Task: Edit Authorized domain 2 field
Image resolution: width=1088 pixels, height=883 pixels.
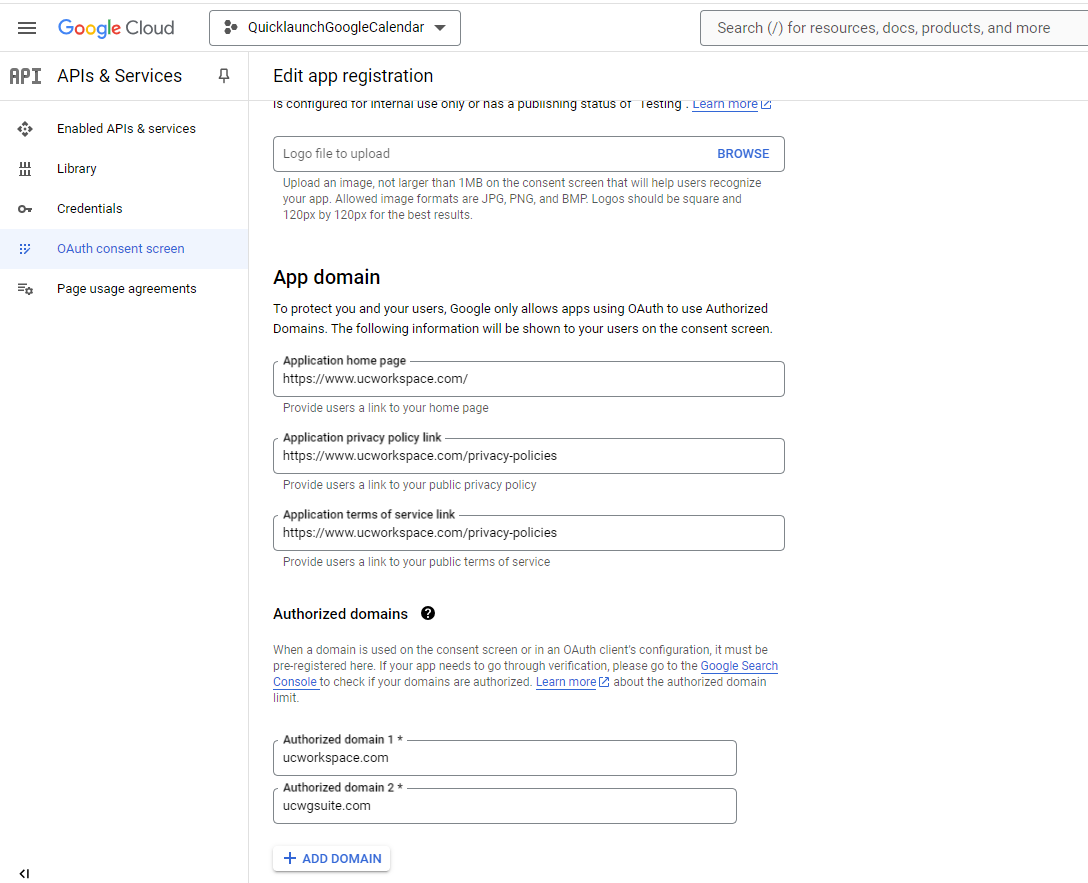Action: [x=504, y=806]
